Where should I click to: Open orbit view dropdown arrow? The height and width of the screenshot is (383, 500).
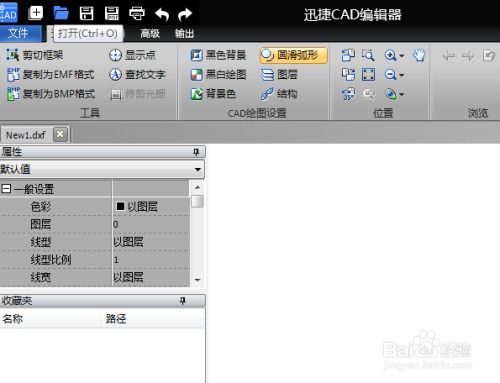pos(402,95)
